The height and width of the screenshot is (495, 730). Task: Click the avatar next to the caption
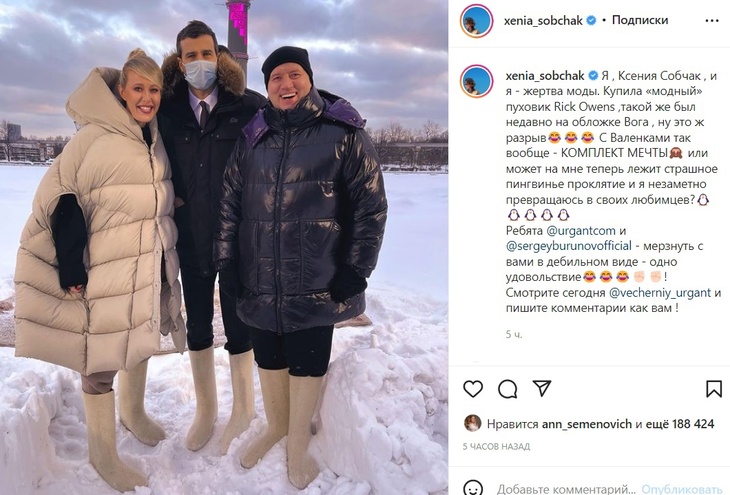point(476,81)
